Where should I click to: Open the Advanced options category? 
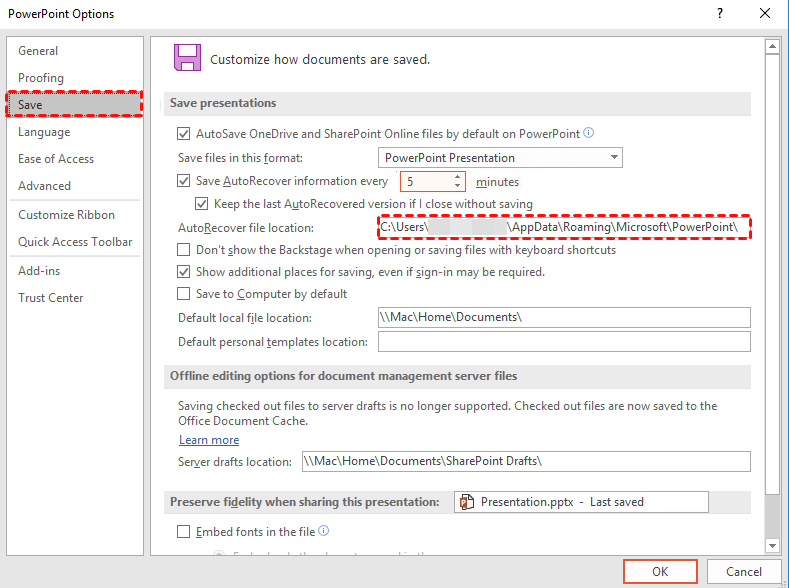[44, 186]
